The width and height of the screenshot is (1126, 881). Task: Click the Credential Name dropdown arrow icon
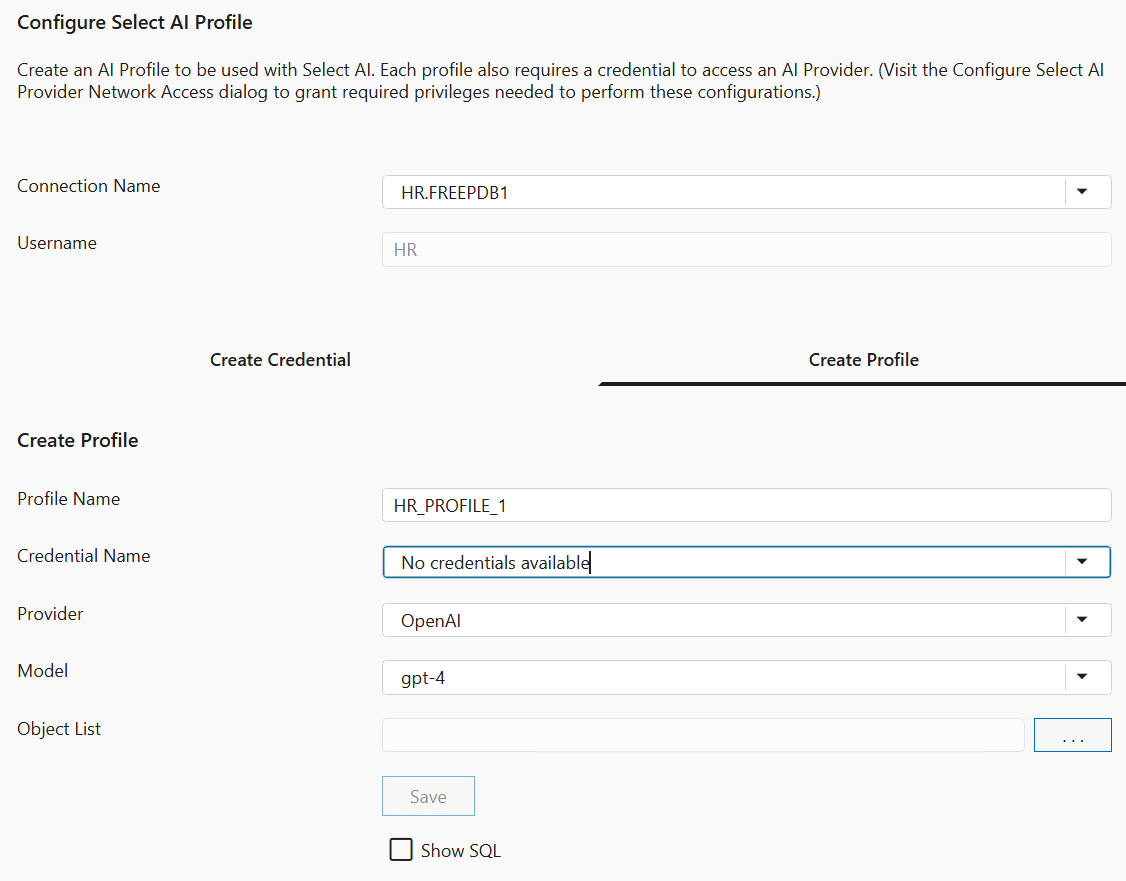1083,561
